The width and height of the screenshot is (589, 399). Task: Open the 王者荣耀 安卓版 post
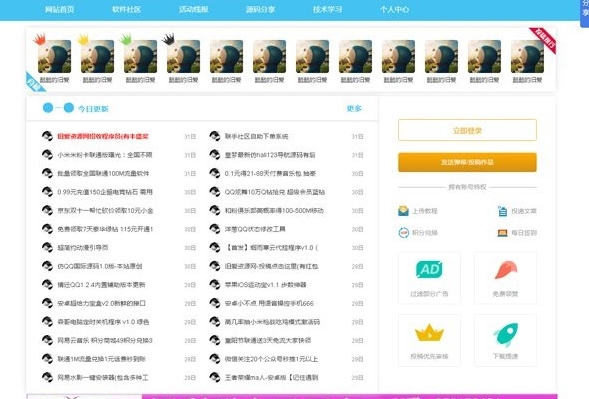(x=271, y=378)
